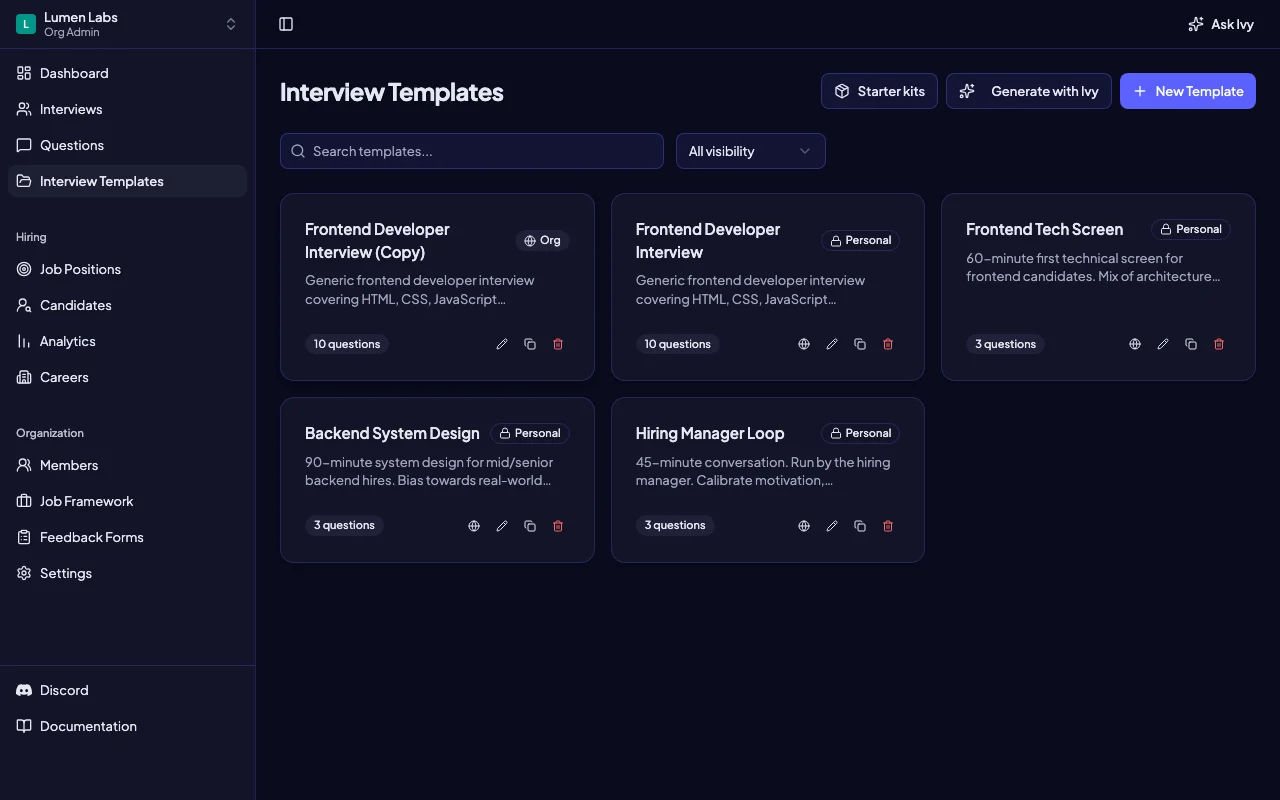This screenshot has width=1280, height=800.
Task: Open Generate with Ivy
Action: tap(1029, 91)
